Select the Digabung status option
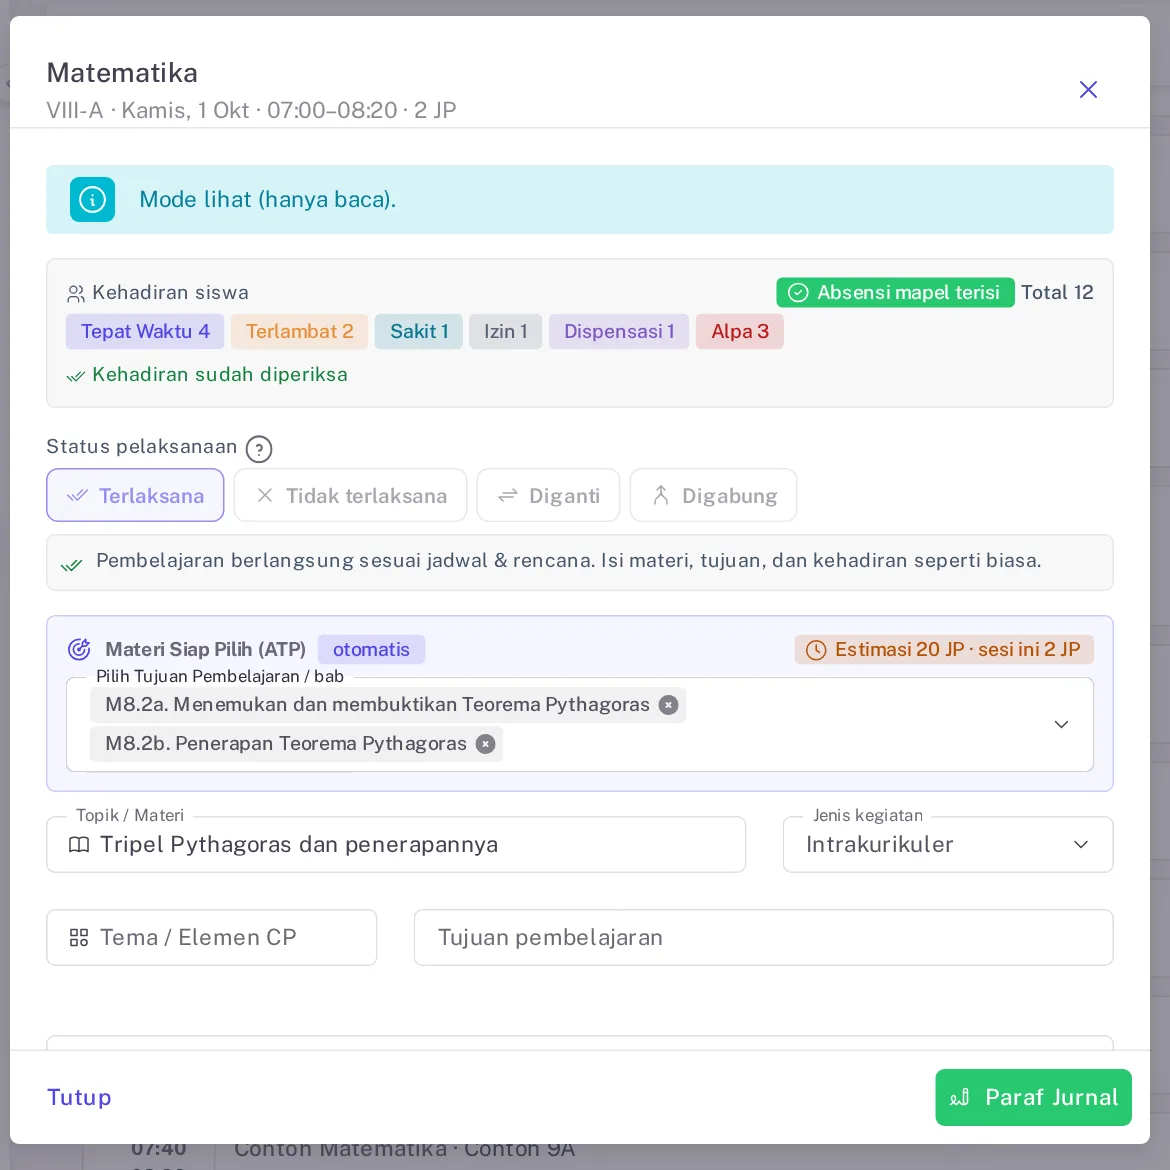This screenshot has height=1170, width=1170. 713,495
